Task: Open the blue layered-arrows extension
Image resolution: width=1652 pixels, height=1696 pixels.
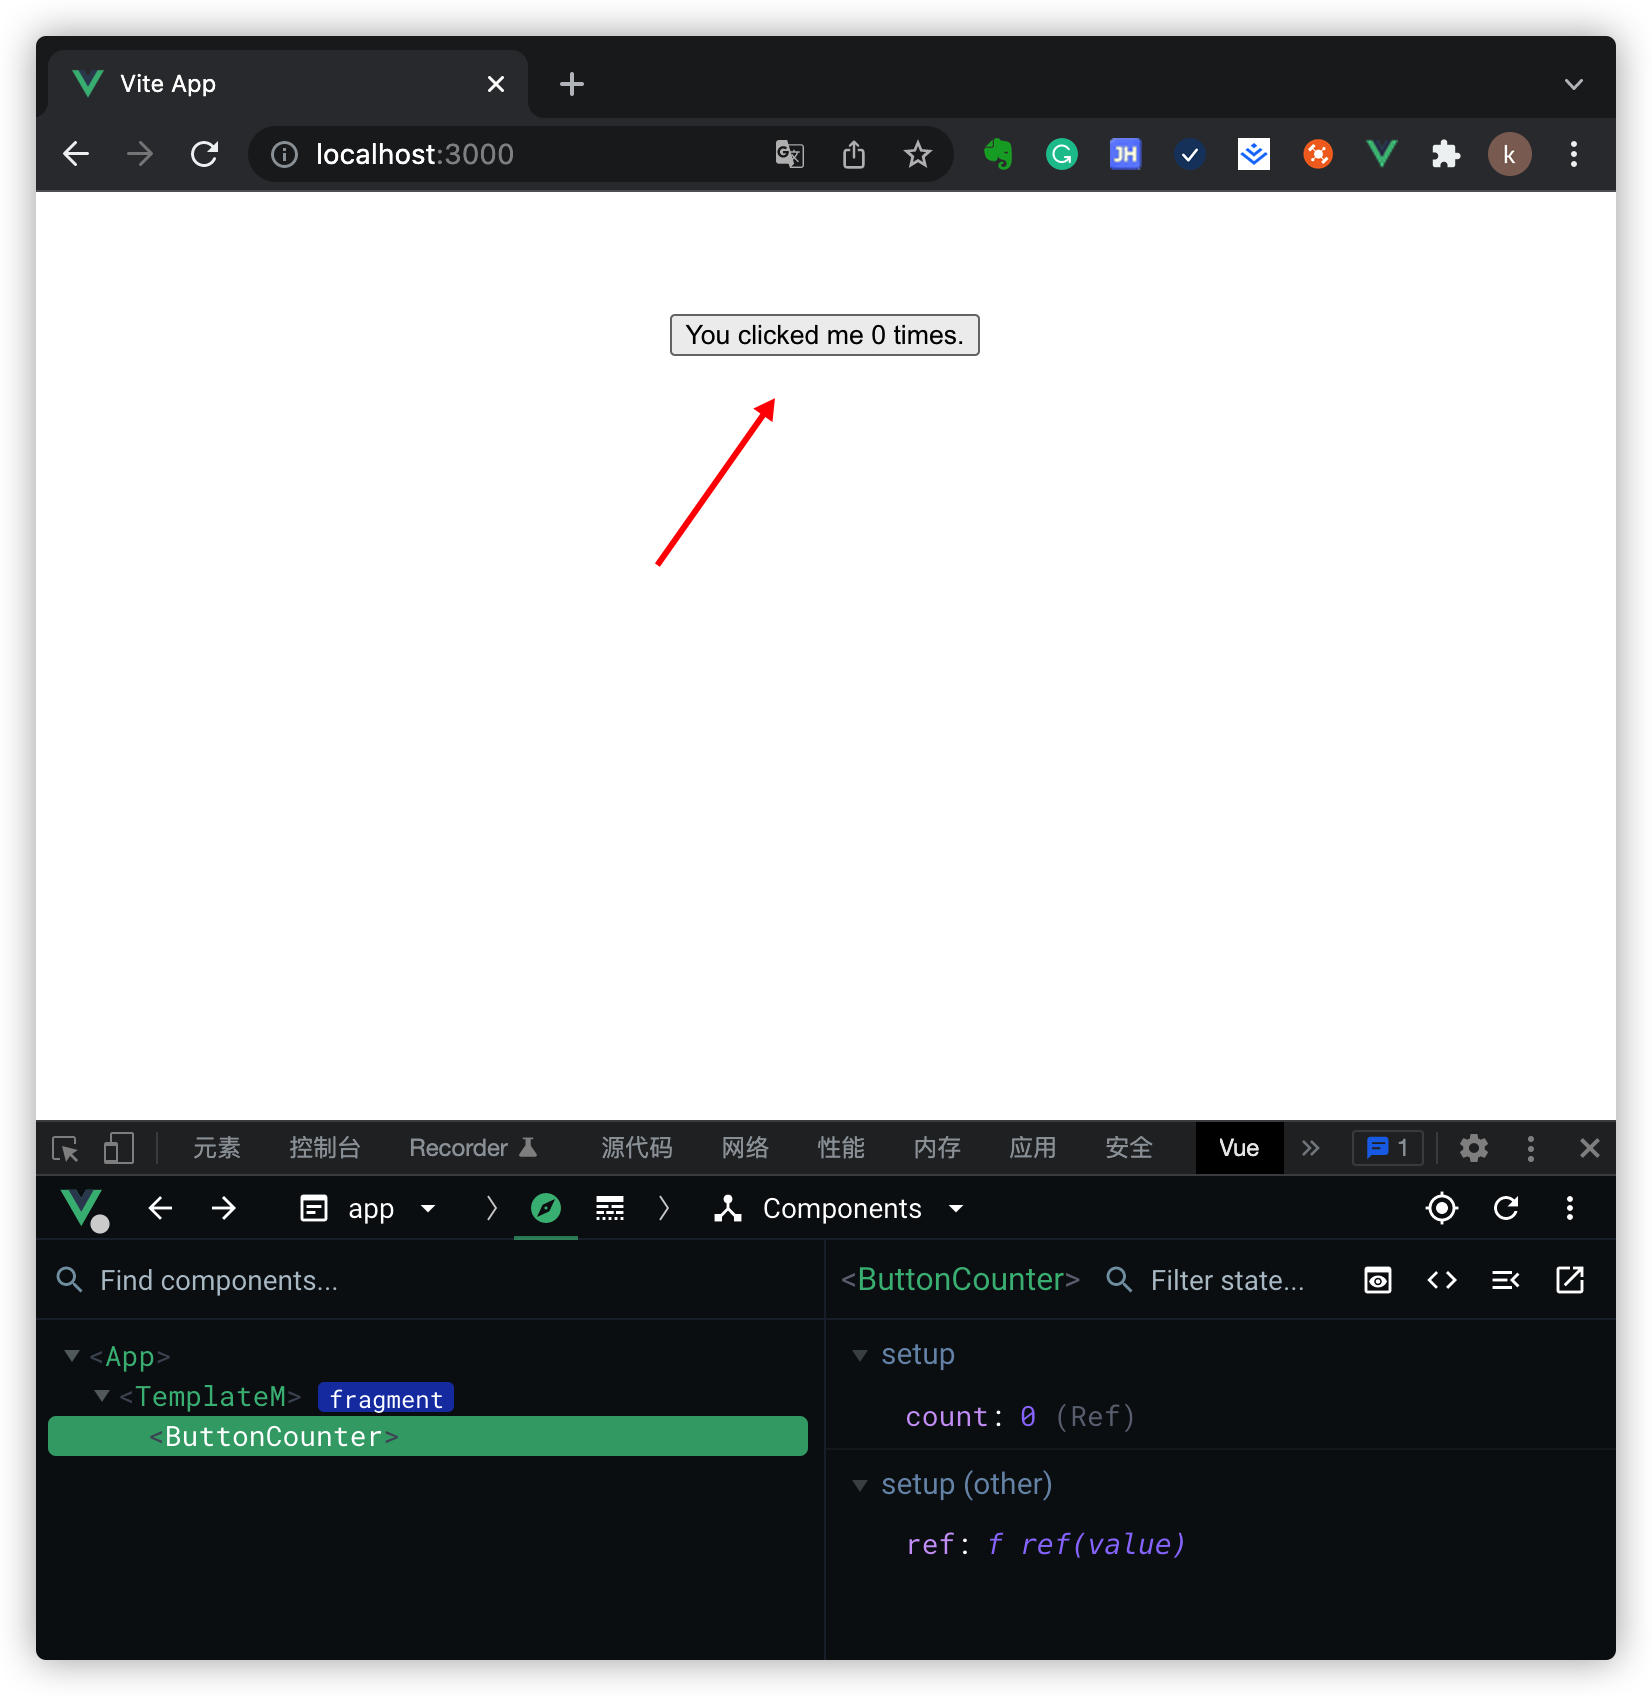Action: (1253, 154)
